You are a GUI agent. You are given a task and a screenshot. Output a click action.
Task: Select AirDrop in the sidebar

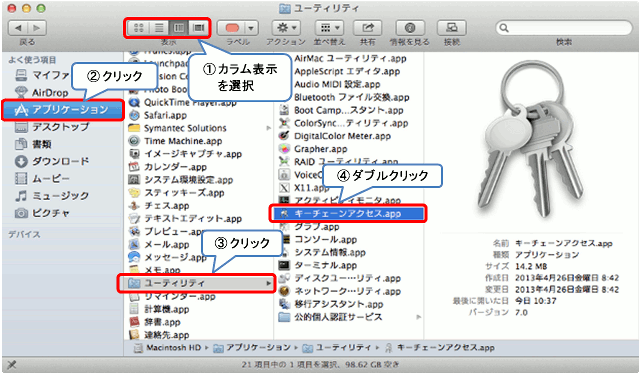point(42,93)
